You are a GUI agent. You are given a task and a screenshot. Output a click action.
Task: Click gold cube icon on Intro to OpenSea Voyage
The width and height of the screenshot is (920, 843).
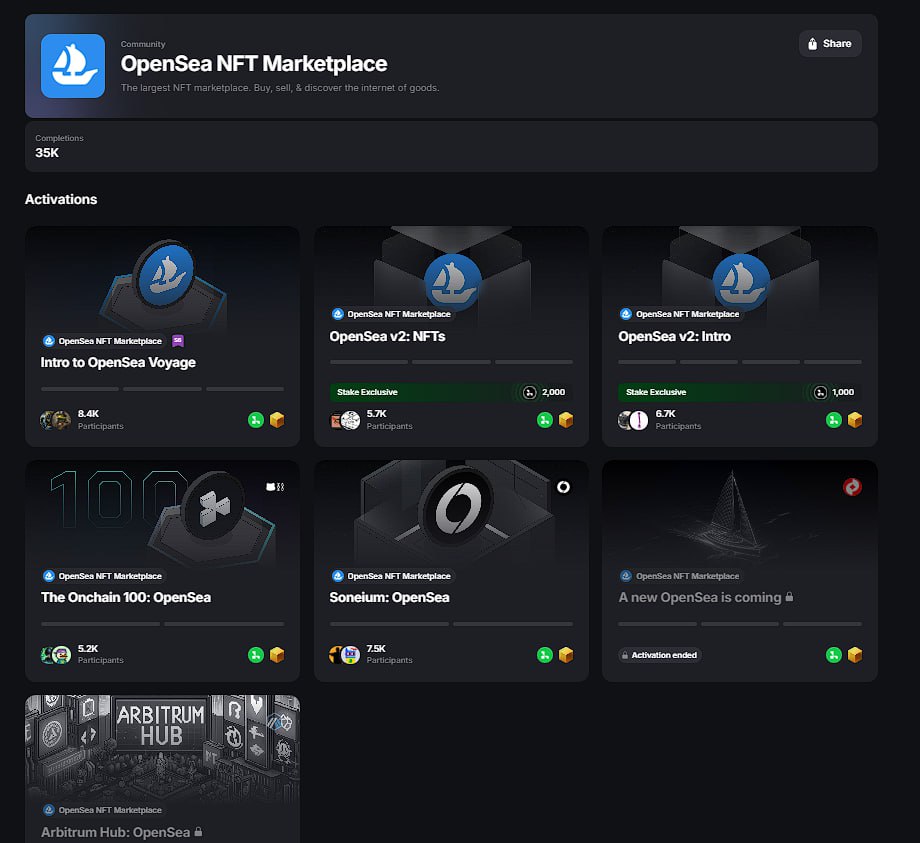[x=277, y=420]
